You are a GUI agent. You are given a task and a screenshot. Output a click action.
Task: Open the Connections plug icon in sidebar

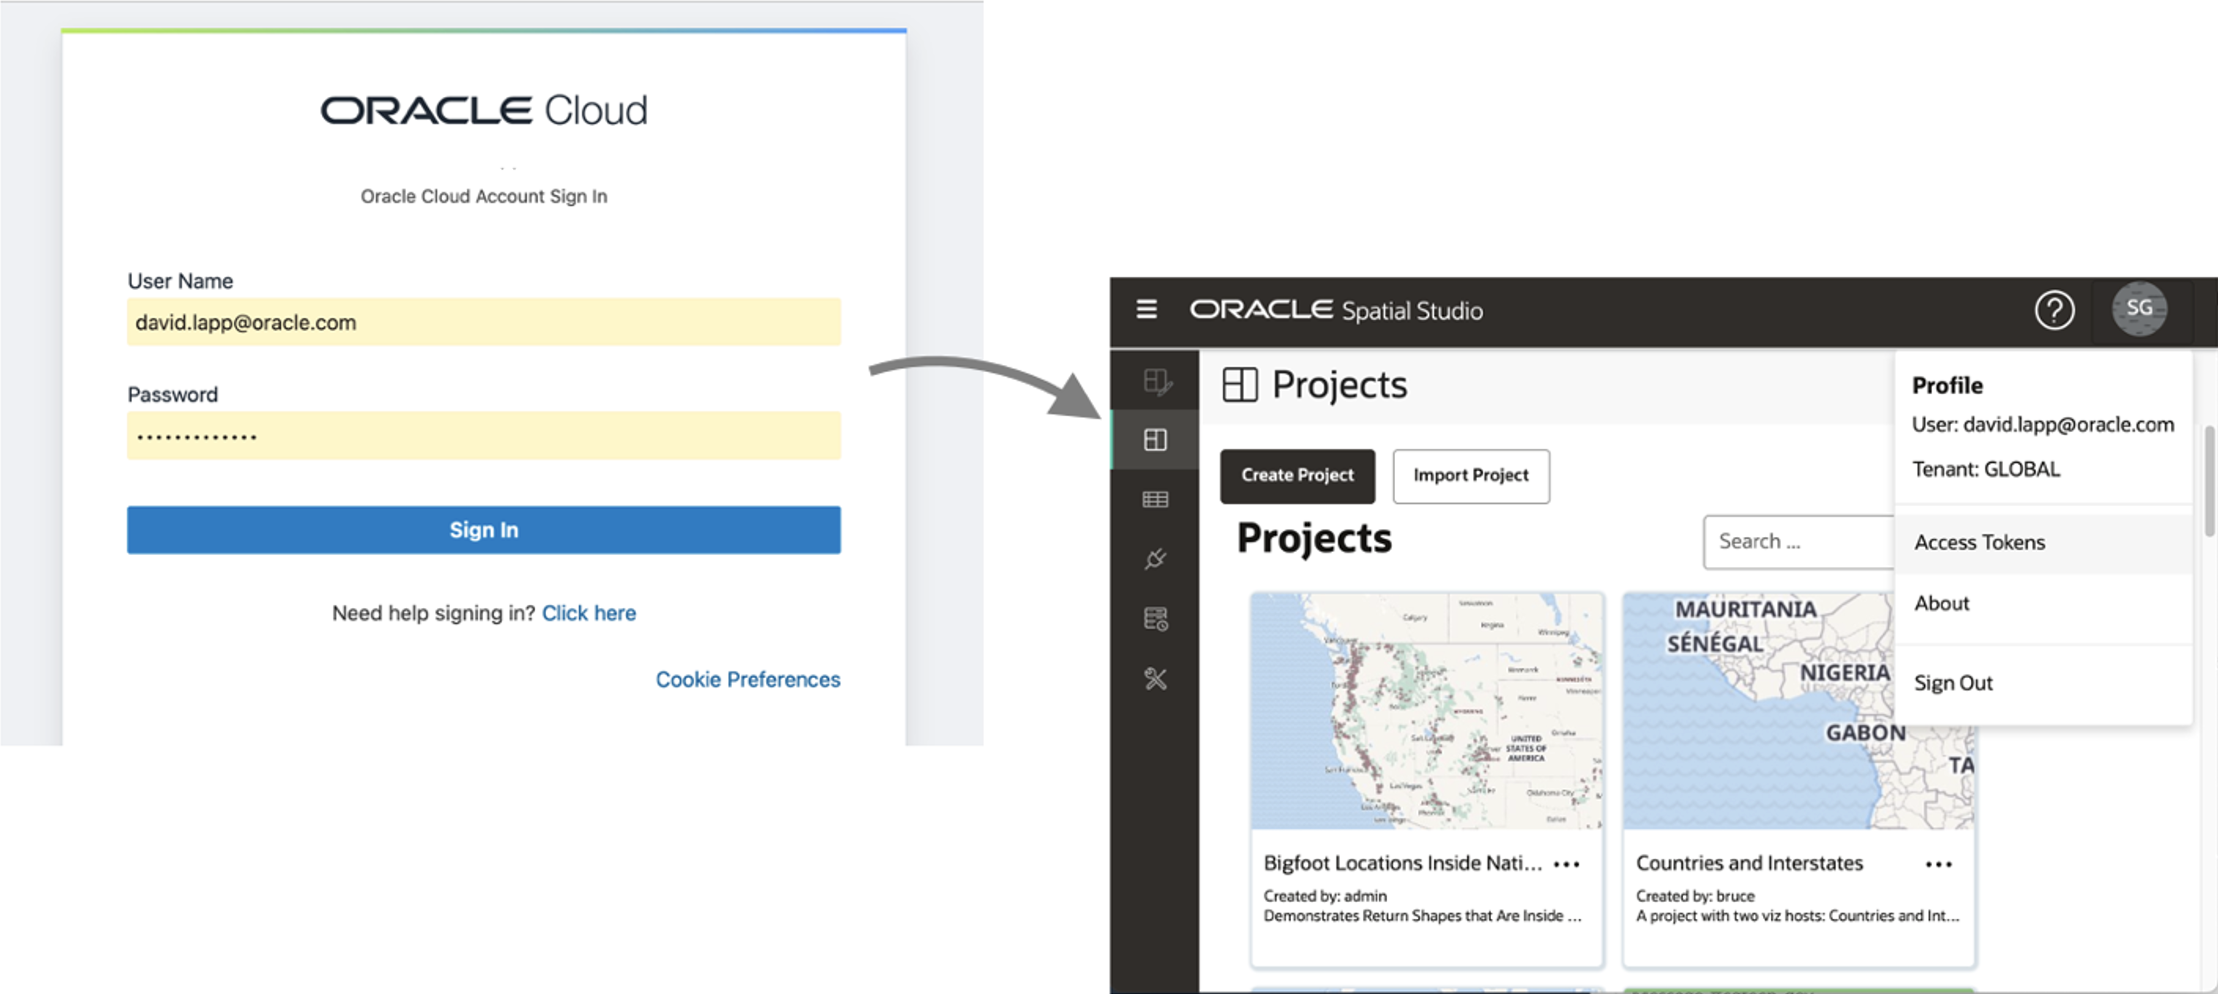(x=1156, y=559)
